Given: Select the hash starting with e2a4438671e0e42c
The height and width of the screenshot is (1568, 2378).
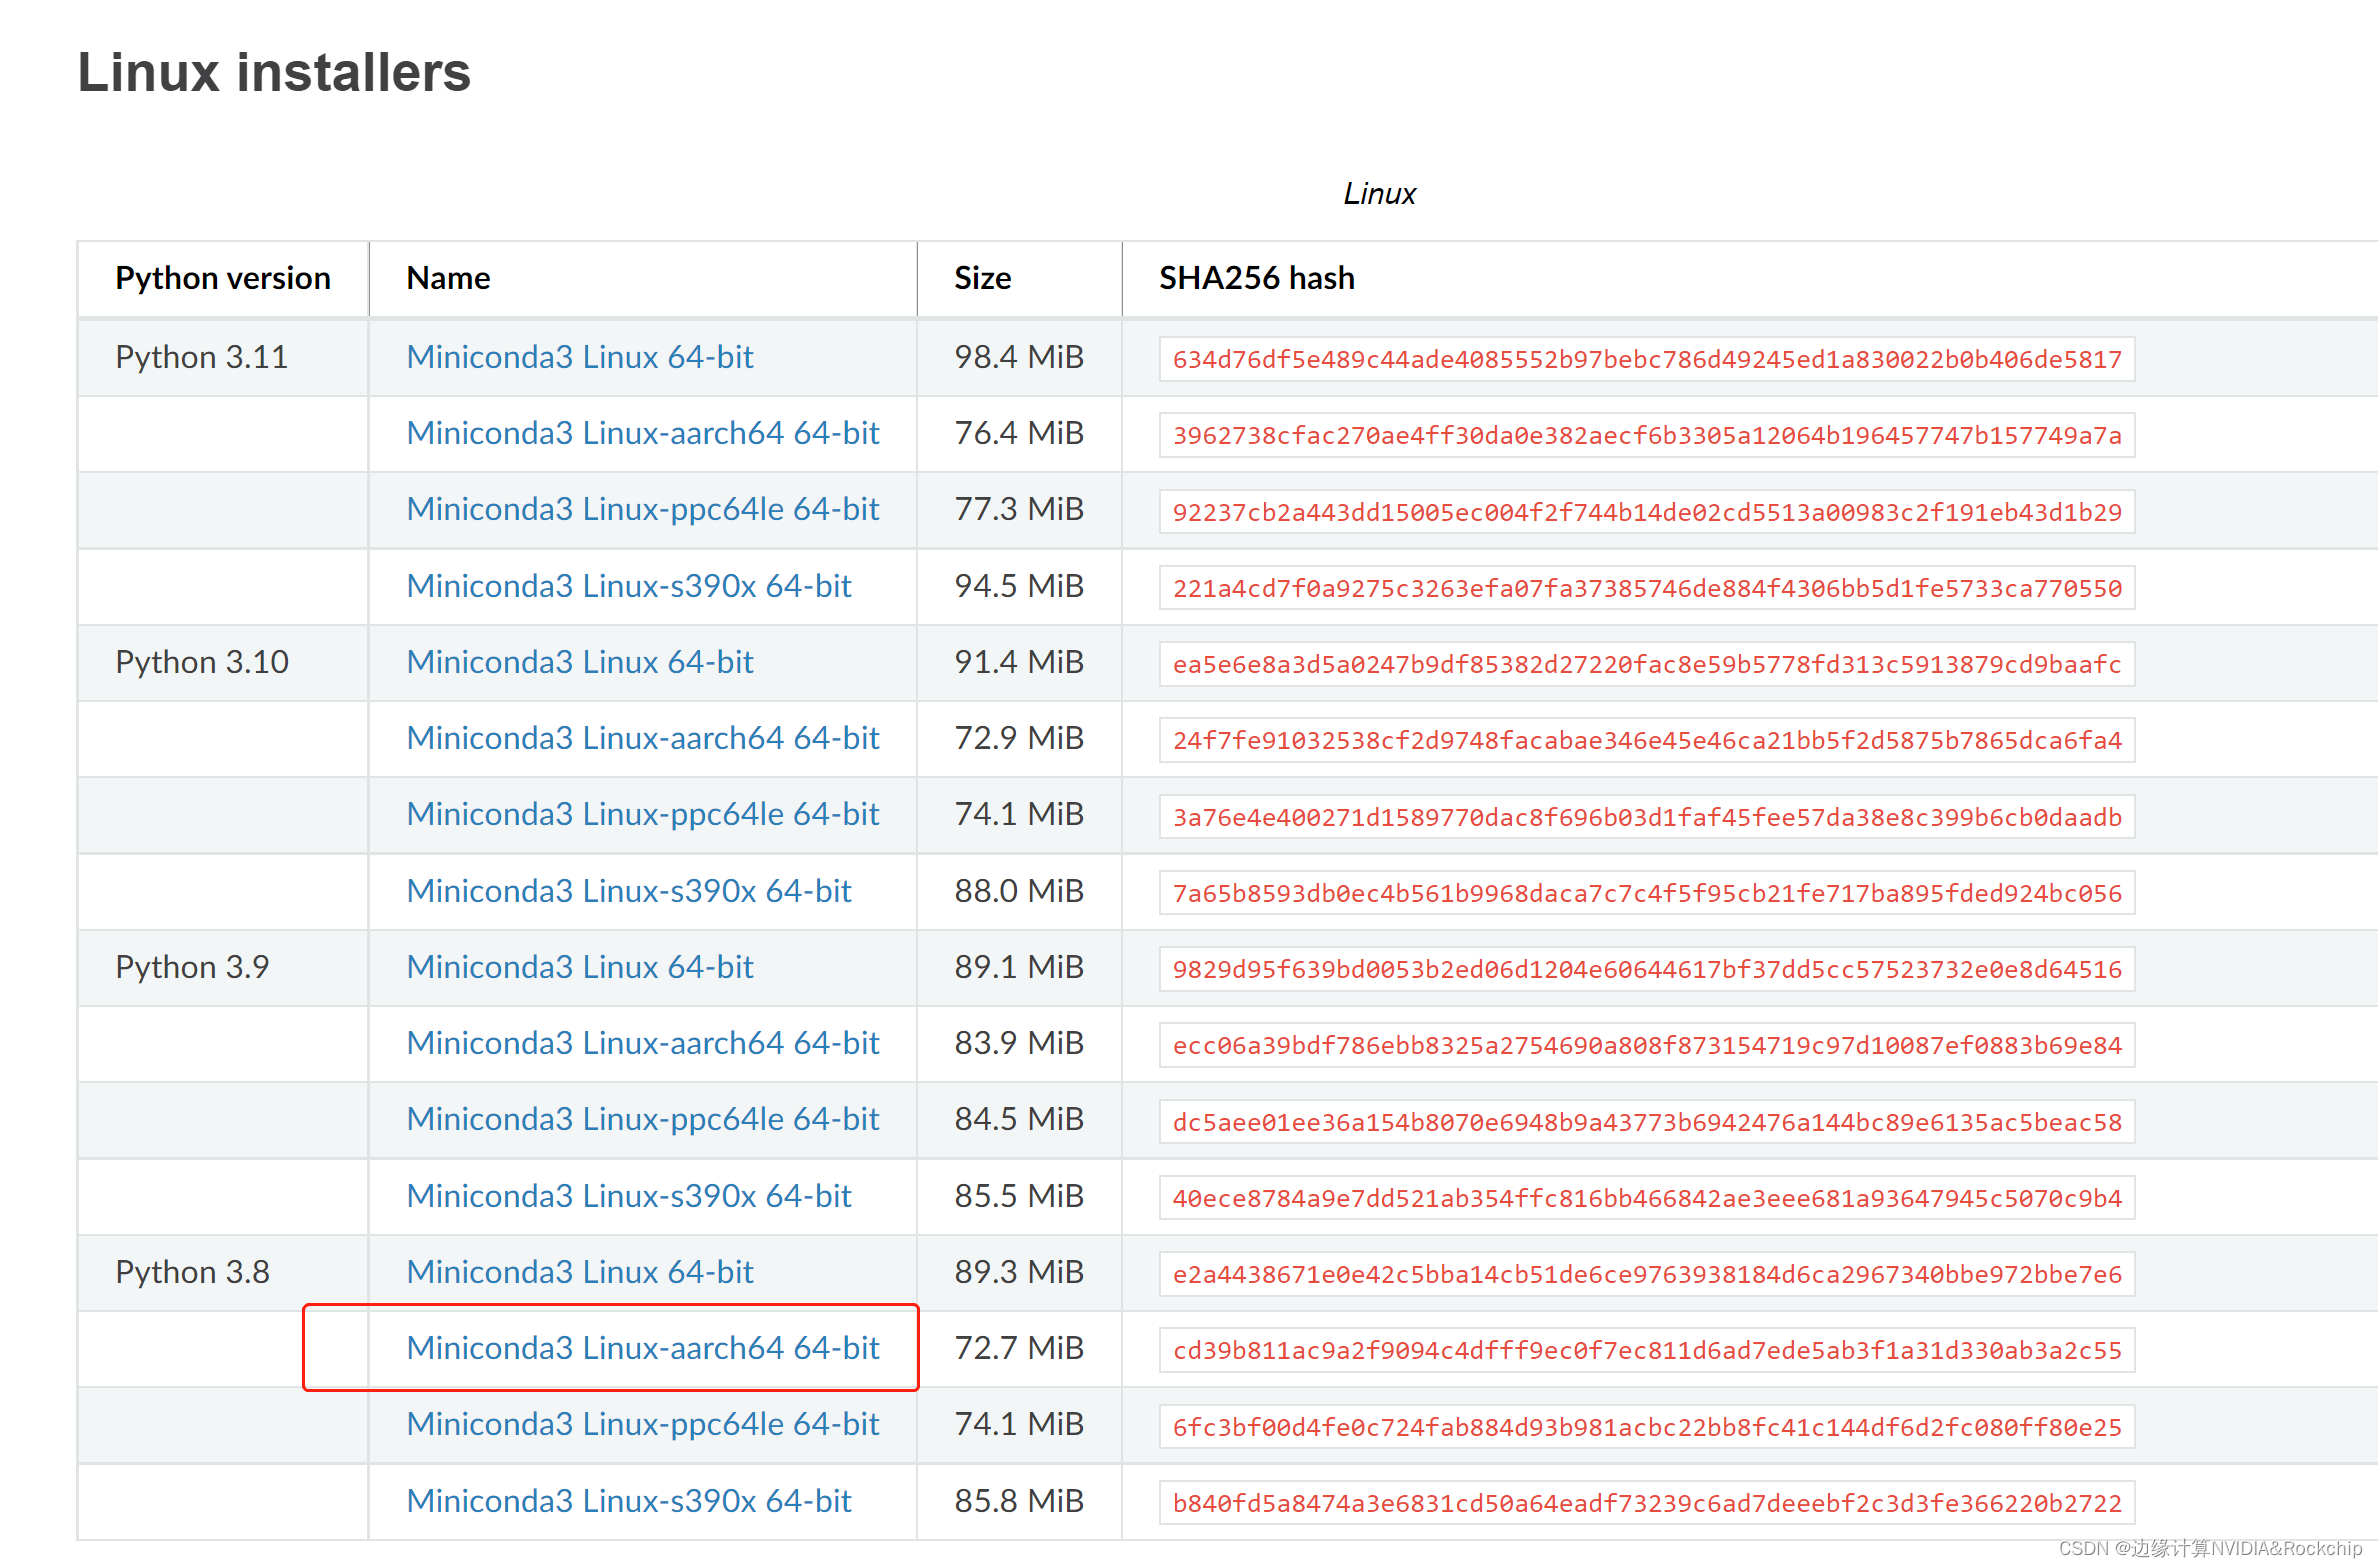Looking at the screenshot, I should (1647, 1274).
